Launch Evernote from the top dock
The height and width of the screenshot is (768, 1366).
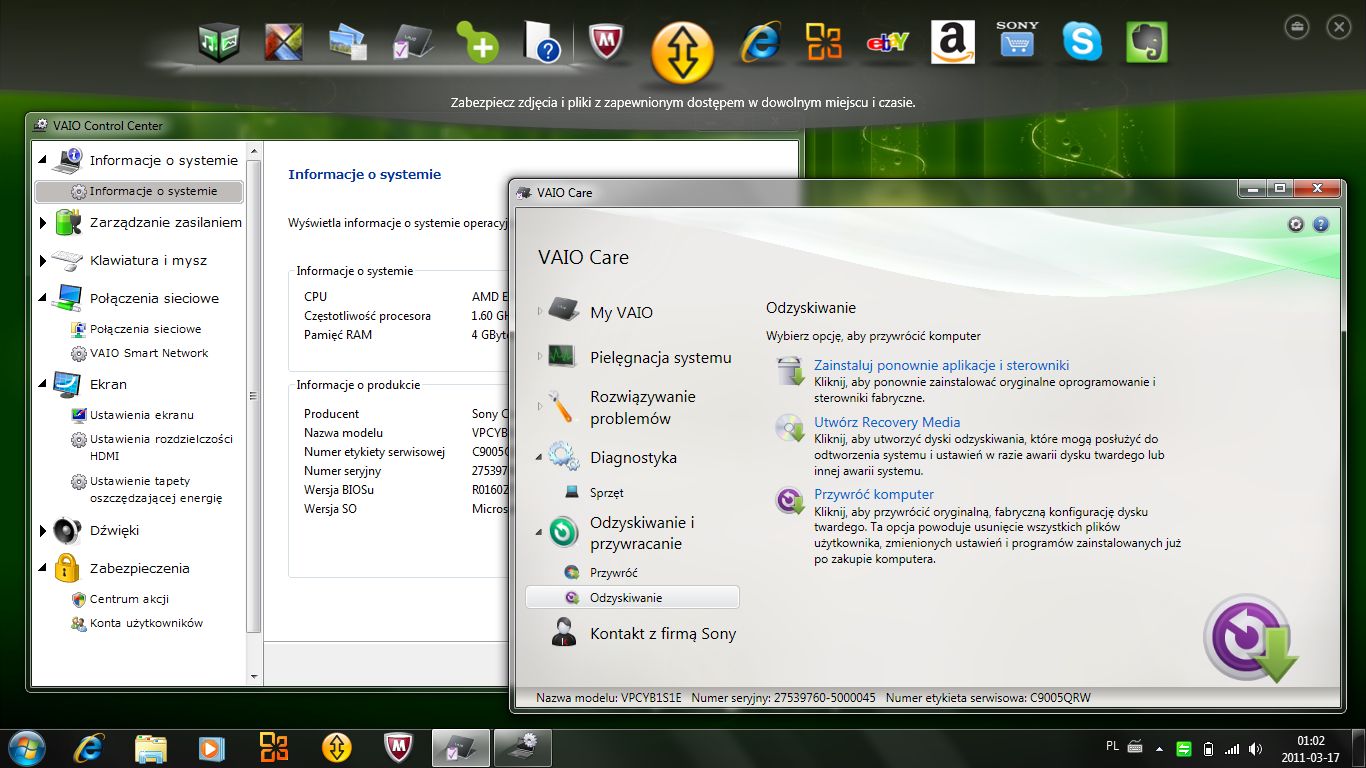pos(1147,42)
